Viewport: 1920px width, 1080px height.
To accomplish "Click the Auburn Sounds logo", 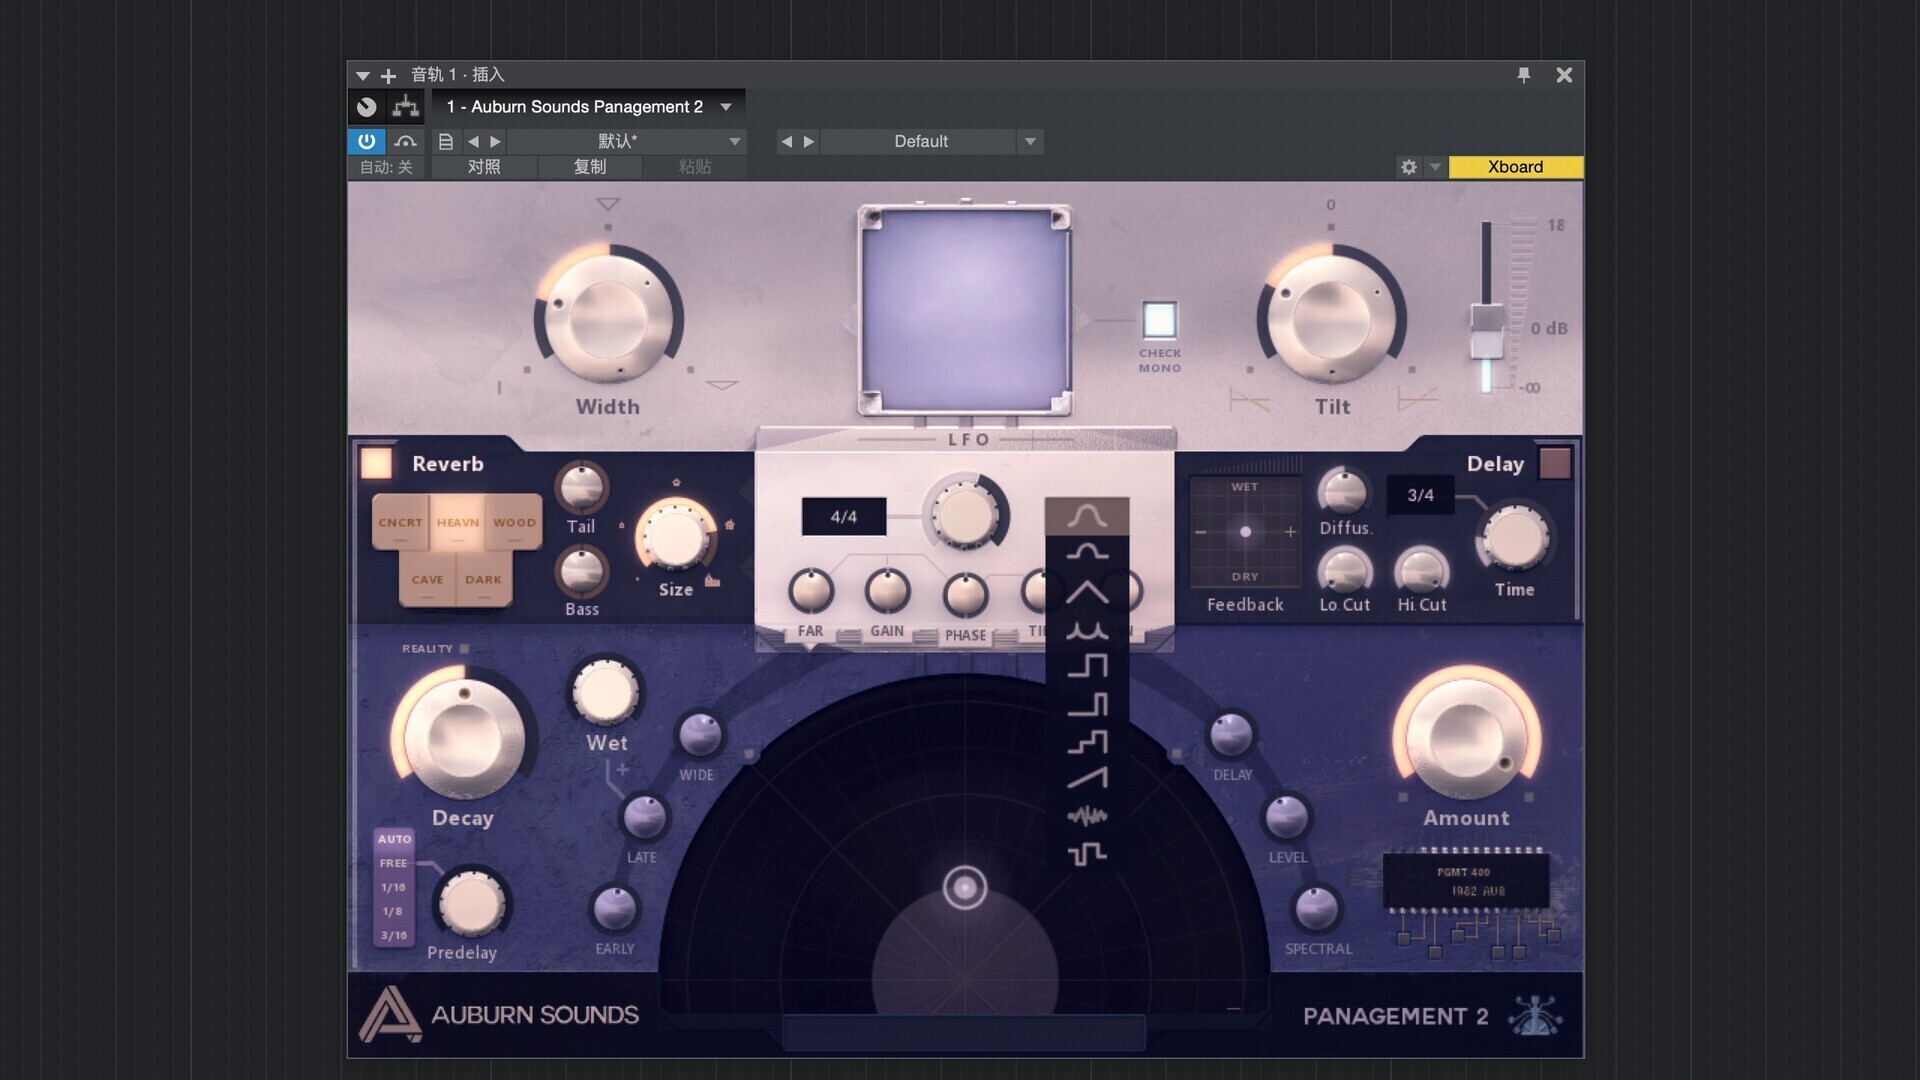I will click(499, 1014).
